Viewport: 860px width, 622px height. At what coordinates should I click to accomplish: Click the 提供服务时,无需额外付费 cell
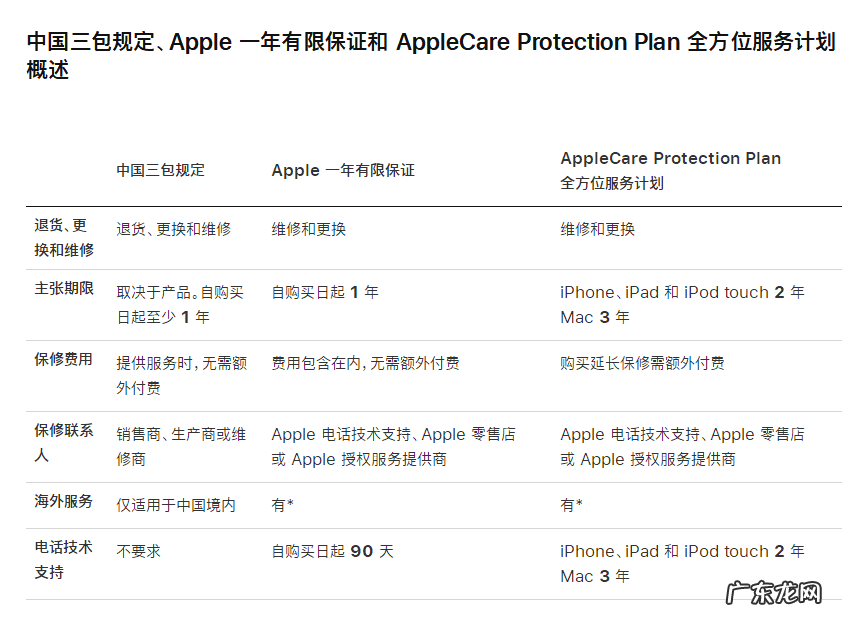point(181,375)
